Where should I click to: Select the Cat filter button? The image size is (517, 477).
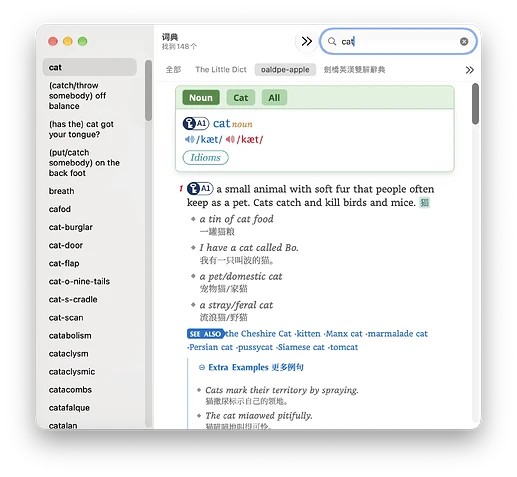pyautogui.click(x=241, y=98)
